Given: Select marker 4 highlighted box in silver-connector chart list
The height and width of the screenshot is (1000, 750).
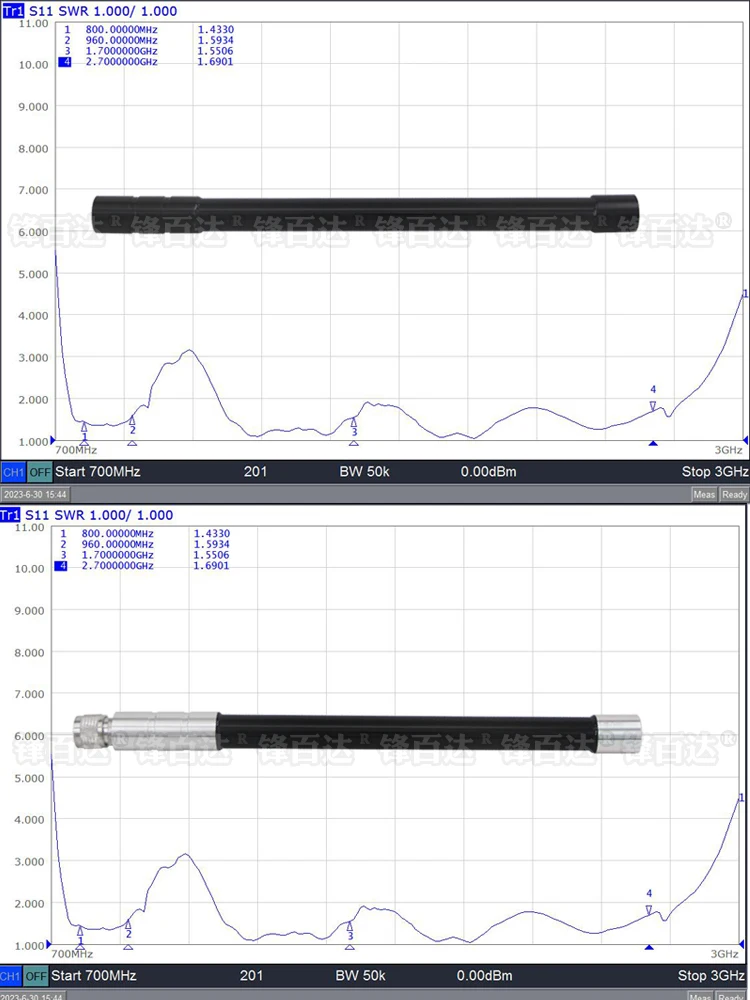Looking at the screenshot, I should click(x=61, y=566).
